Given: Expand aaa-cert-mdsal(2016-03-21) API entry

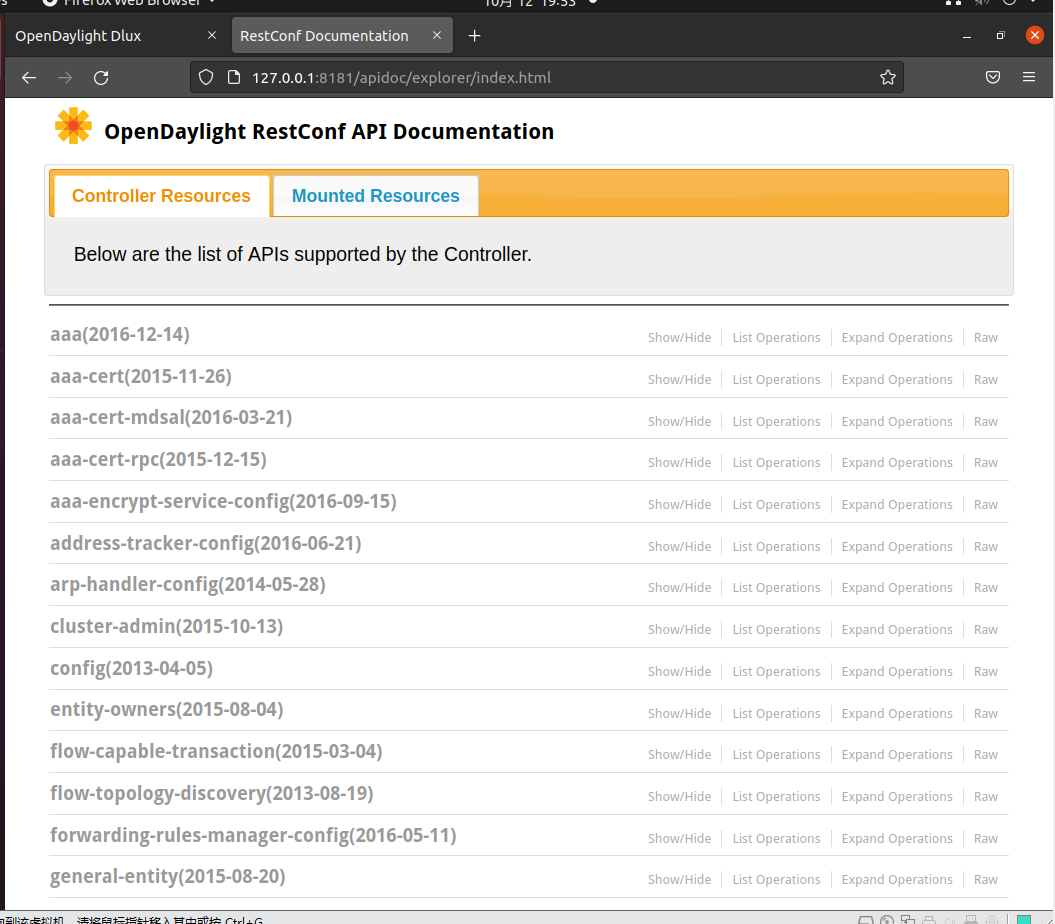Looking at the screenshot, I should (171, 417).
